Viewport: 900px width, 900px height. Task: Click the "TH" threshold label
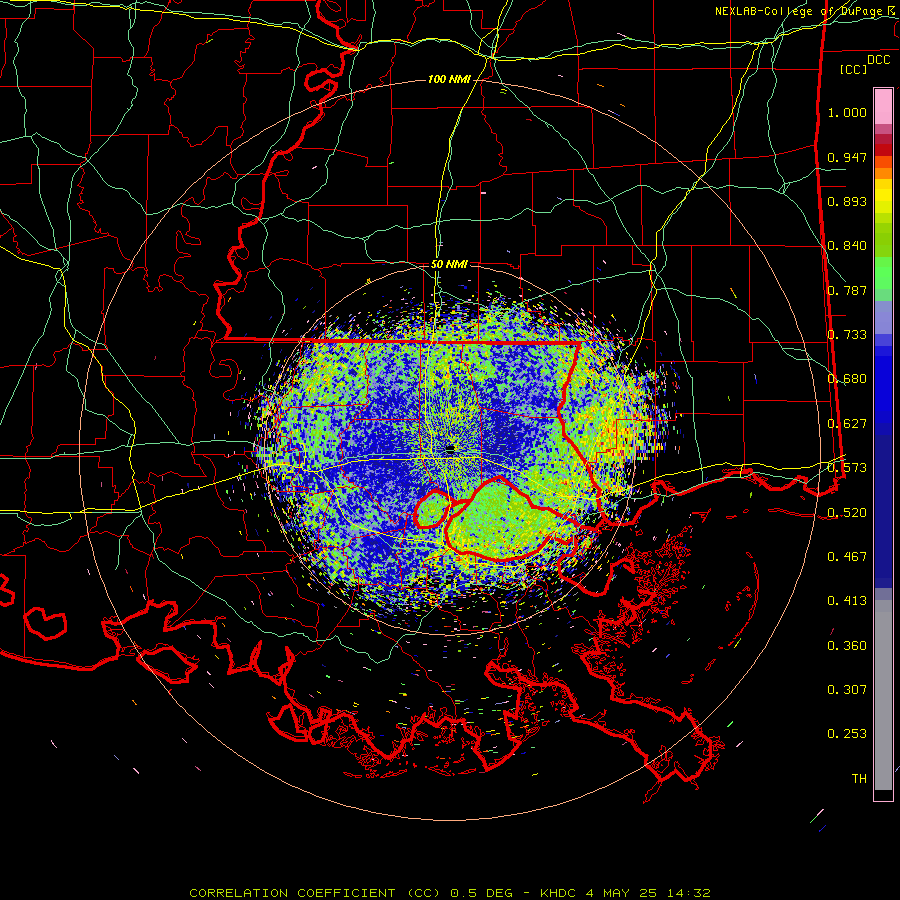[x=859, y=778]
